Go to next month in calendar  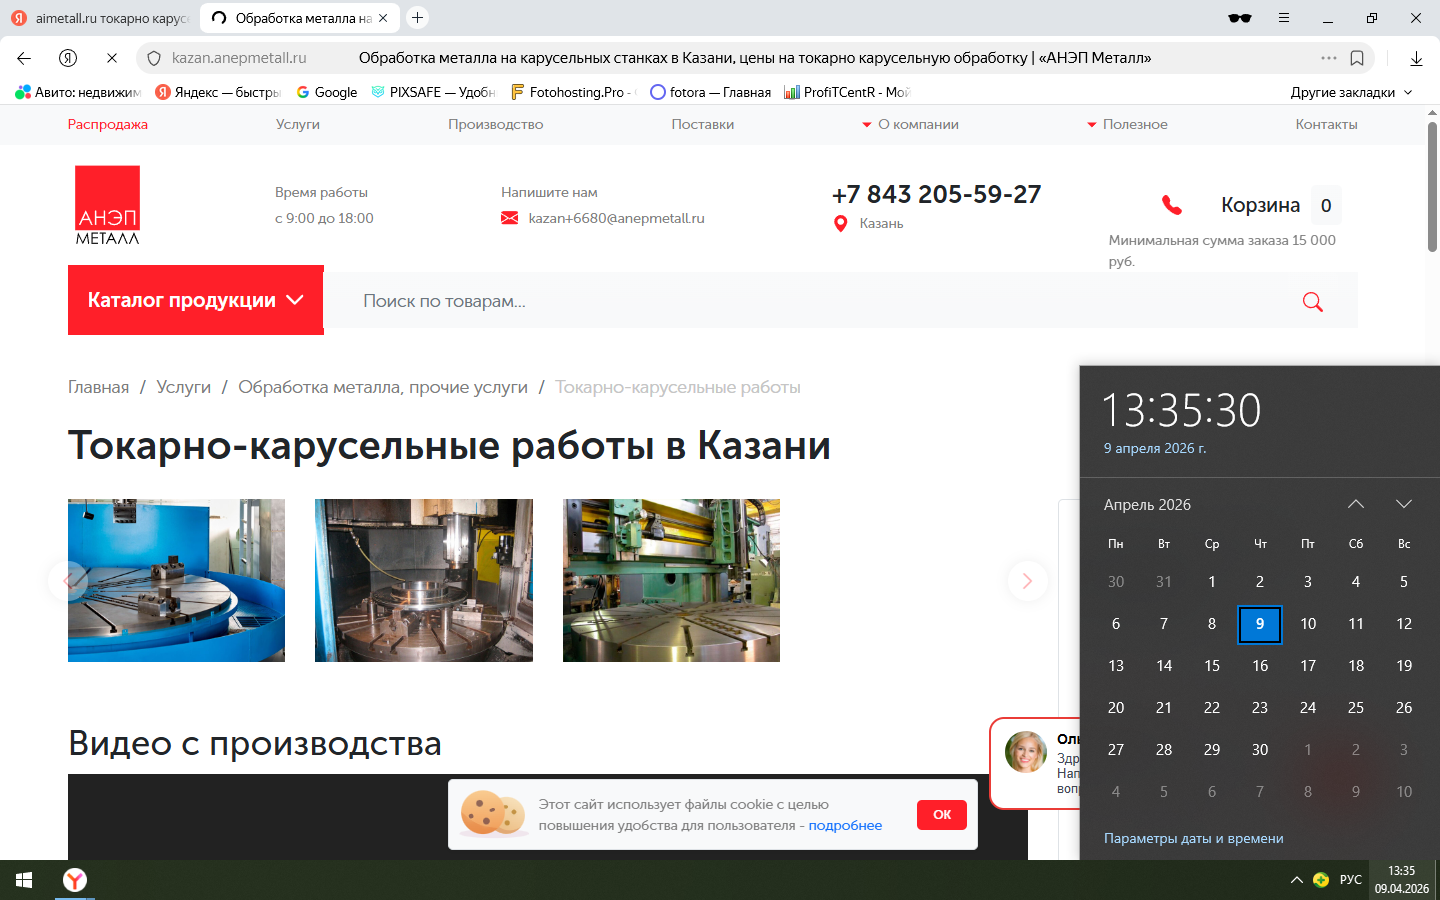1404,504
